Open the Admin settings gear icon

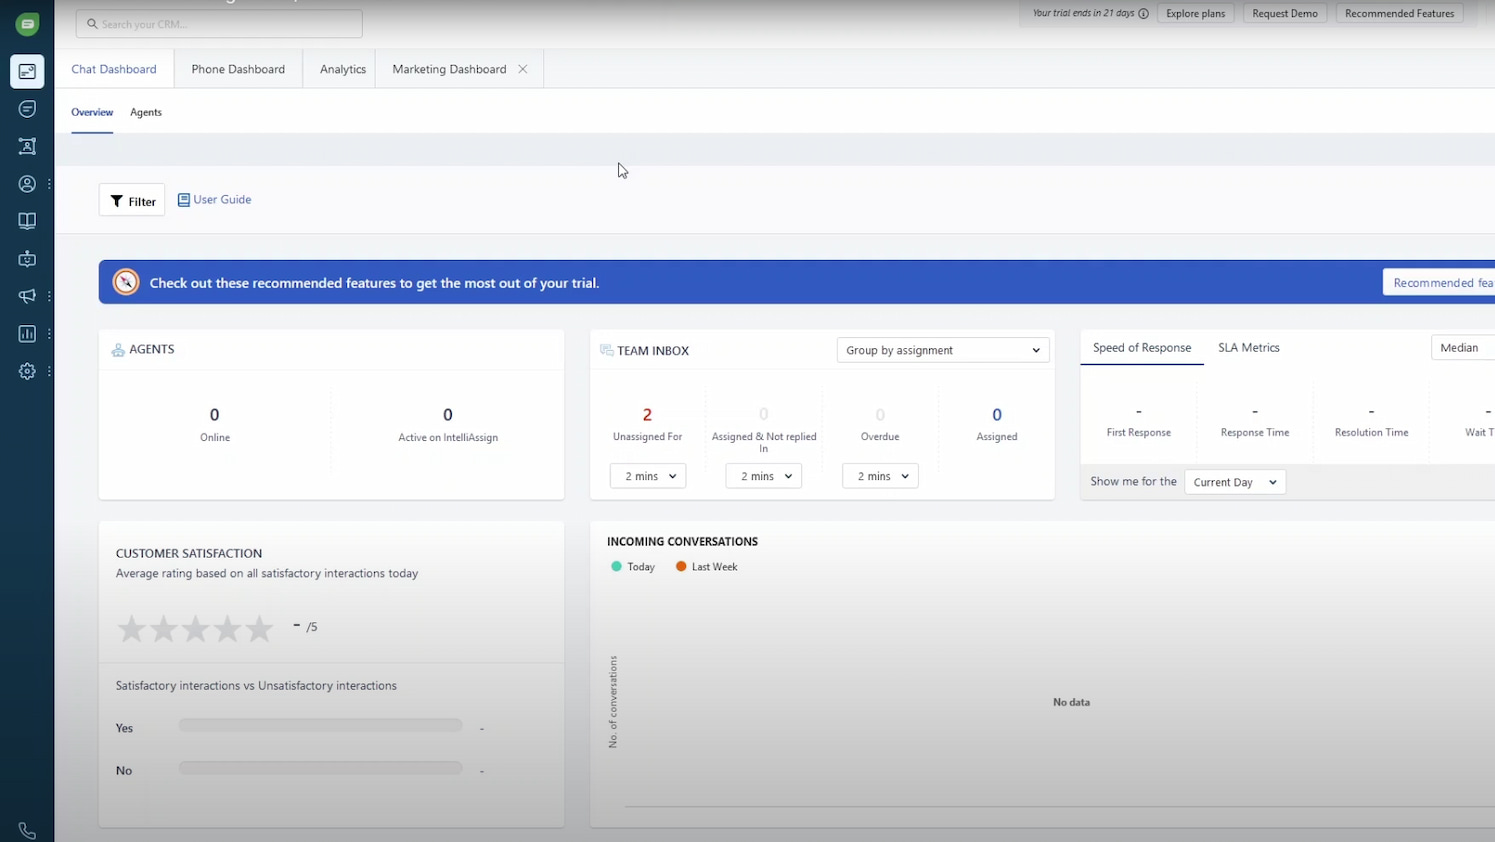point(27,371)
